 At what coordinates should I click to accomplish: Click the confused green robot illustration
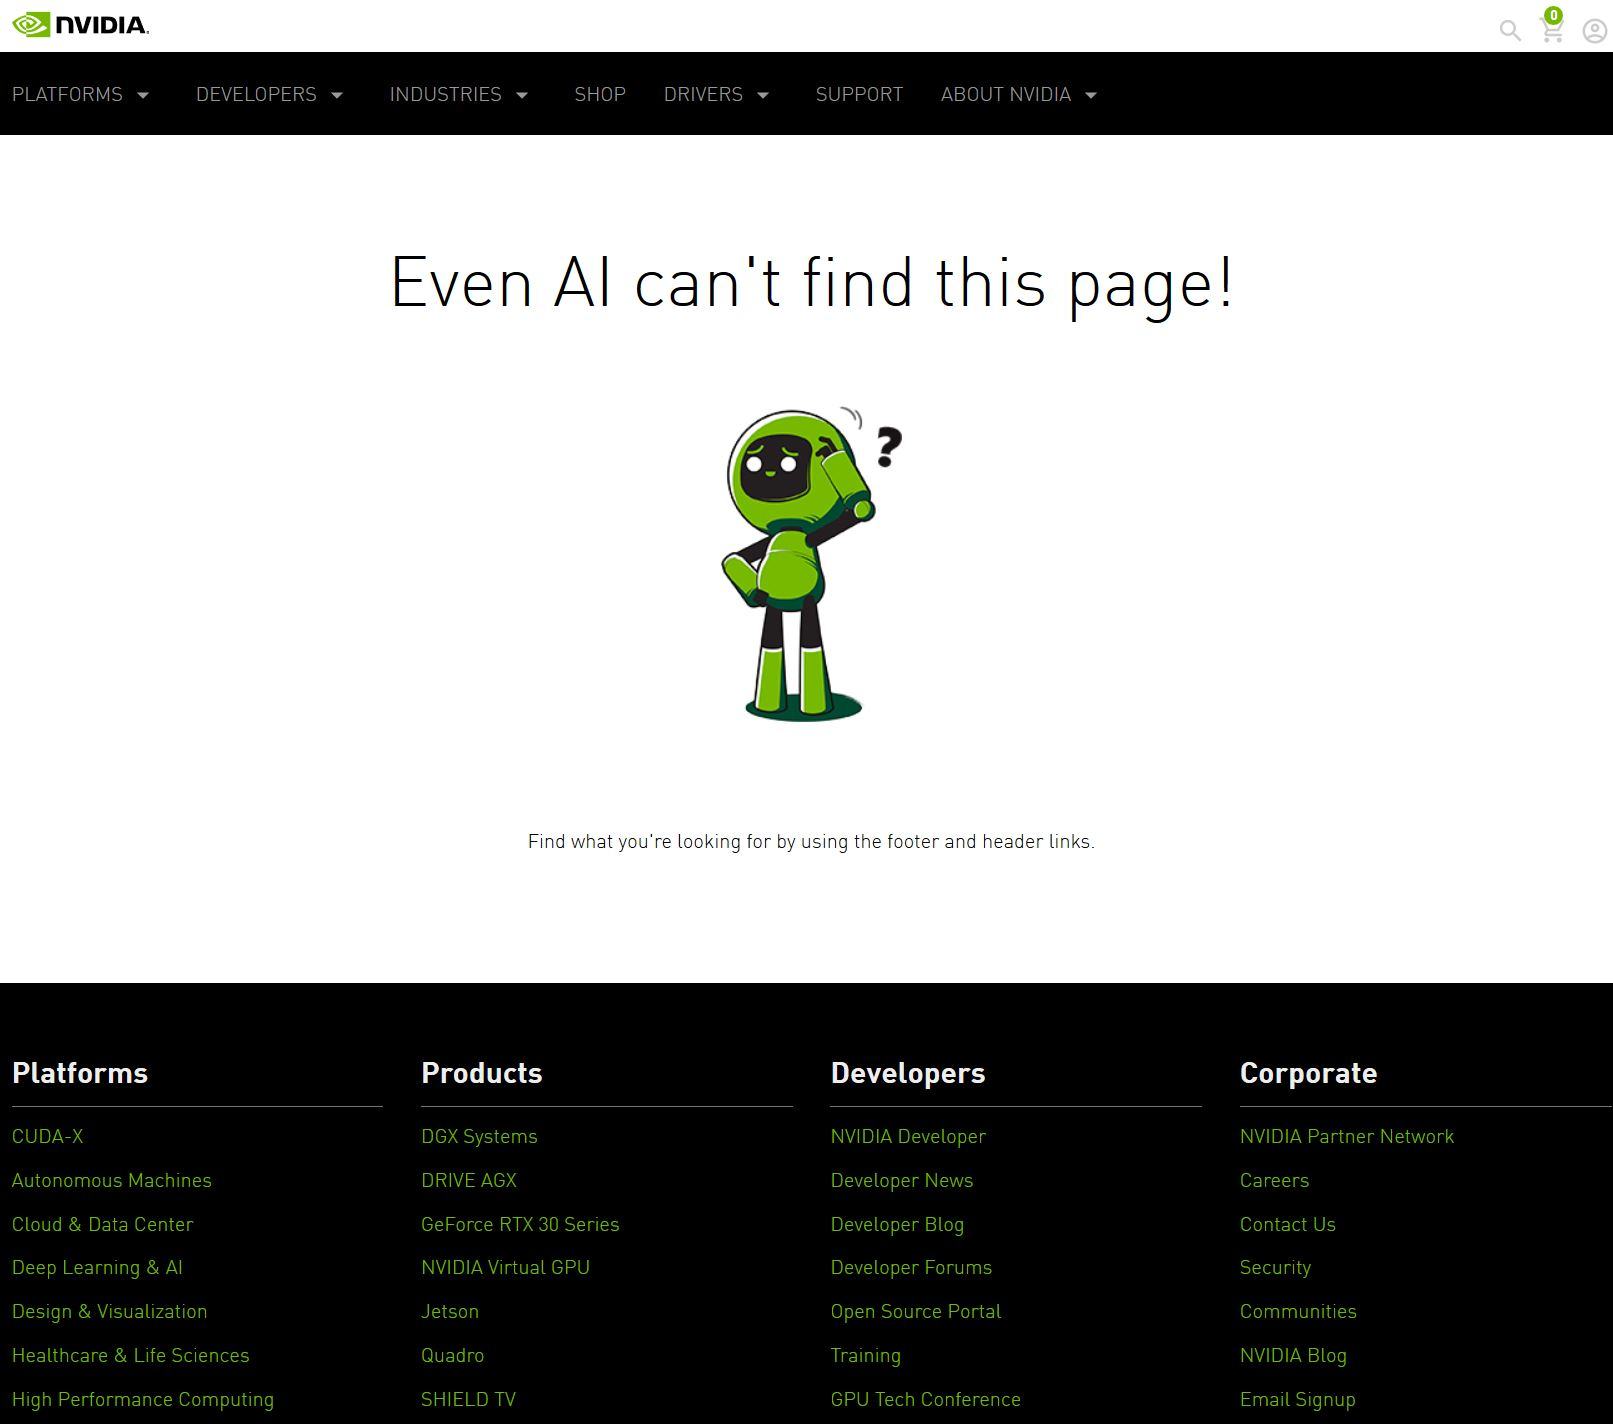pos(810,564)
